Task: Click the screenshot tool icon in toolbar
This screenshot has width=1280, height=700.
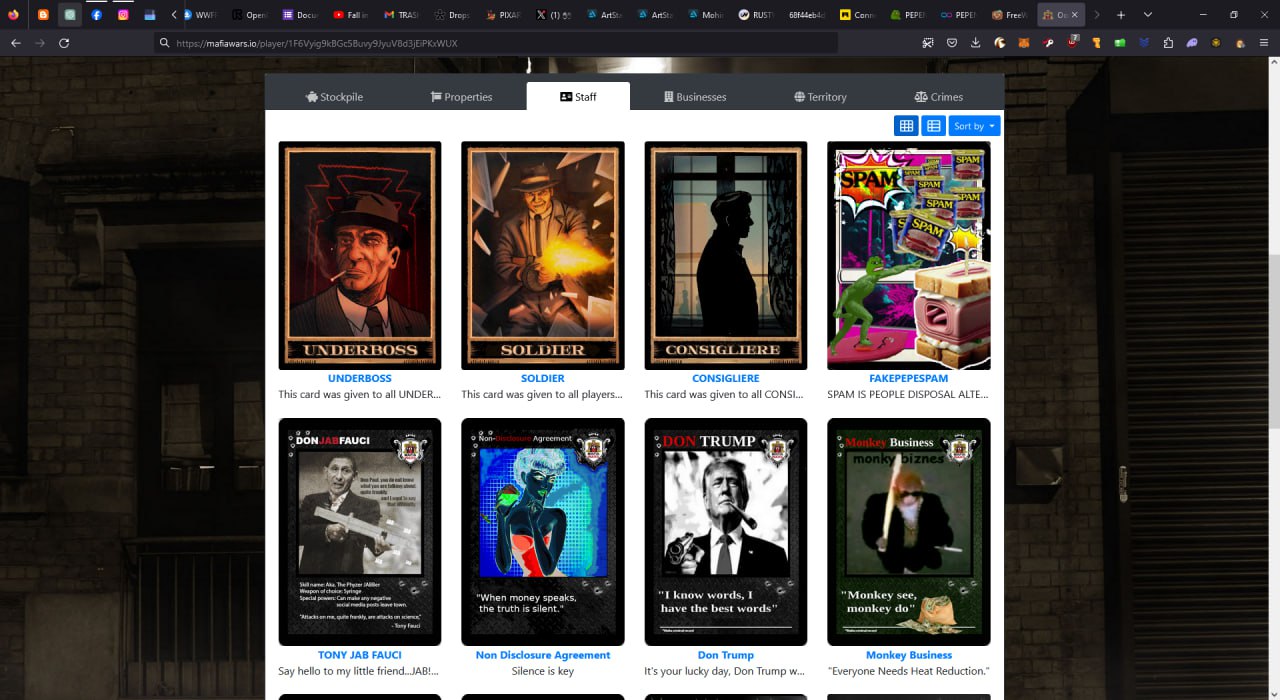Action: click(927, 43)
